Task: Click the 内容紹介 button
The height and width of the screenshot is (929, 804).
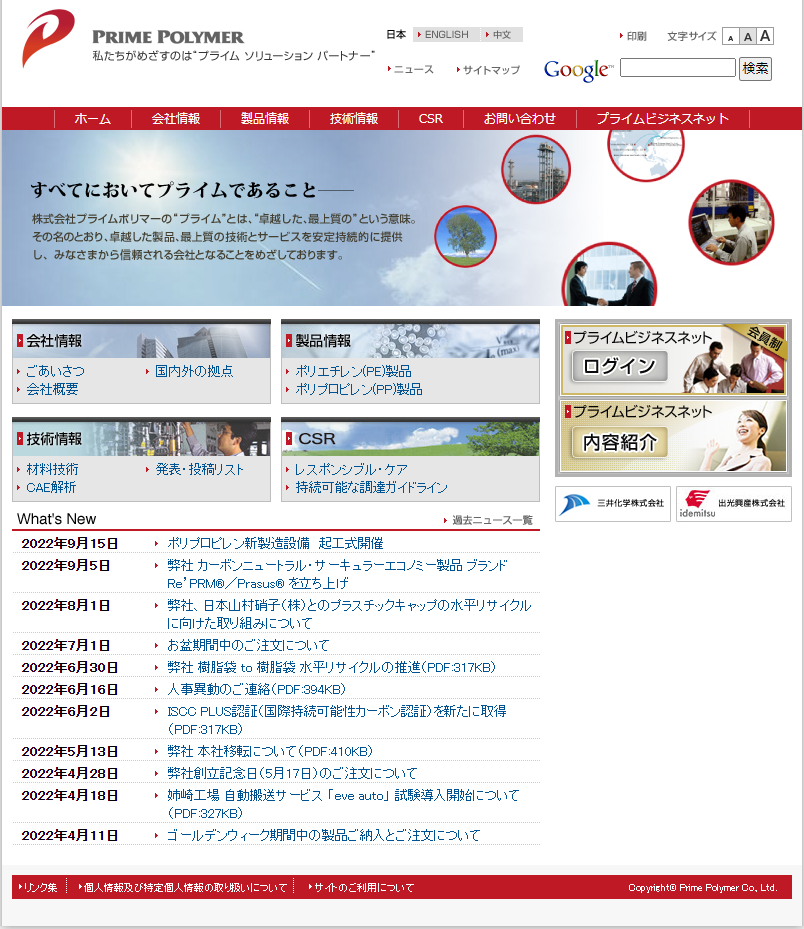Action: pyautogui.click(x=619, y=442)
